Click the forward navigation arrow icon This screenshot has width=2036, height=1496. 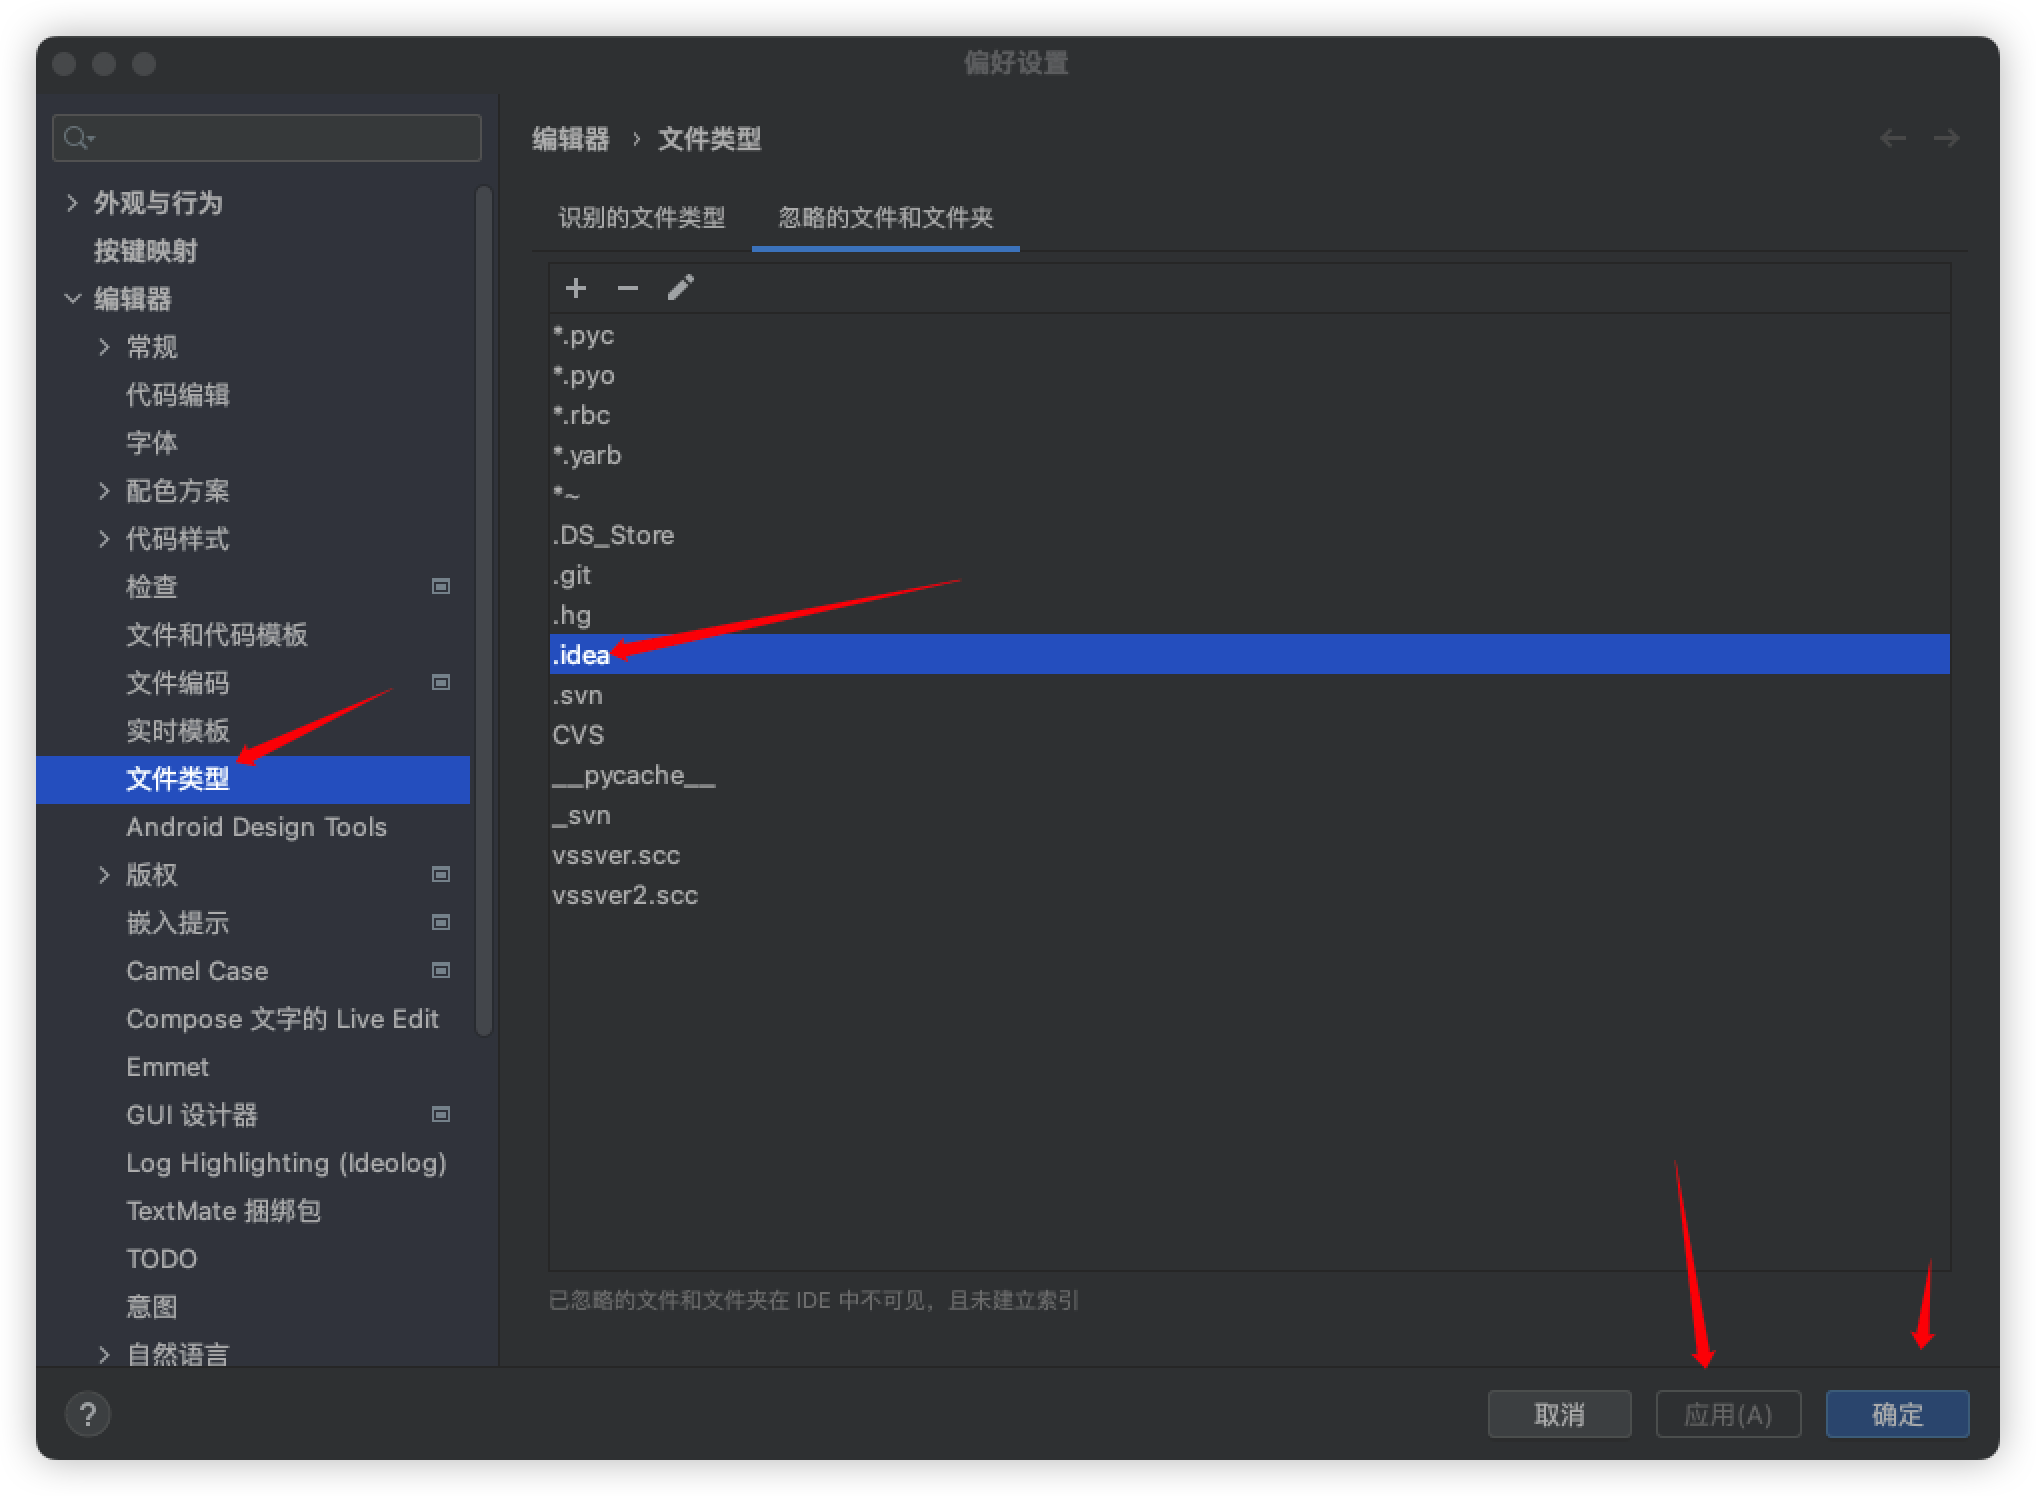[1946, 138]
